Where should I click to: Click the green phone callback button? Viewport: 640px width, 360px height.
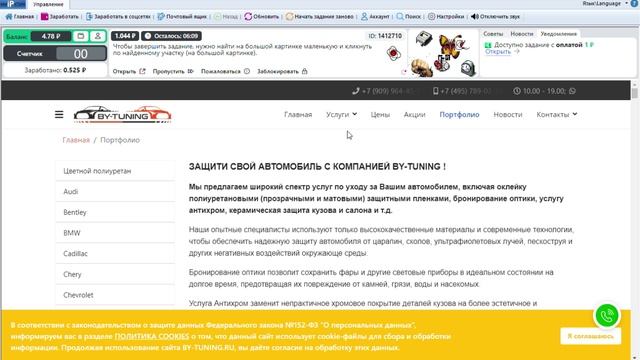607,316
